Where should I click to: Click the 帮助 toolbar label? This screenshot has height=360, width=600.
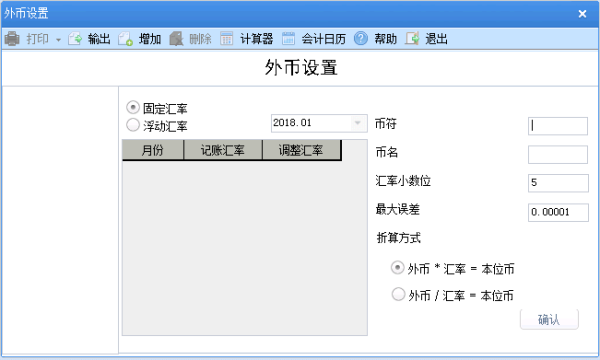tap(386, 39)
